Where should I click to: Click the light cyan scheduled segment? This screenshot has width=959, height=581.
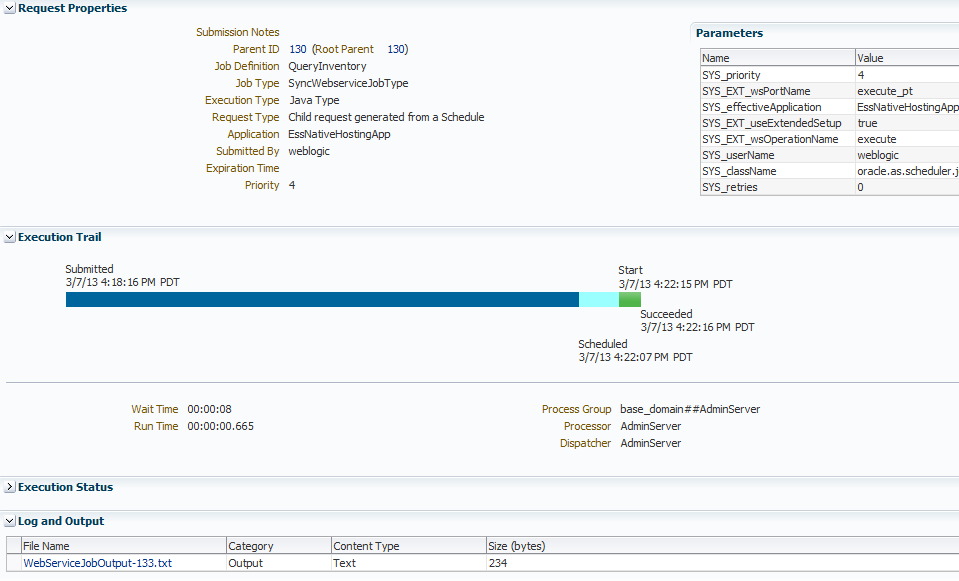click(x=598, y=299)
